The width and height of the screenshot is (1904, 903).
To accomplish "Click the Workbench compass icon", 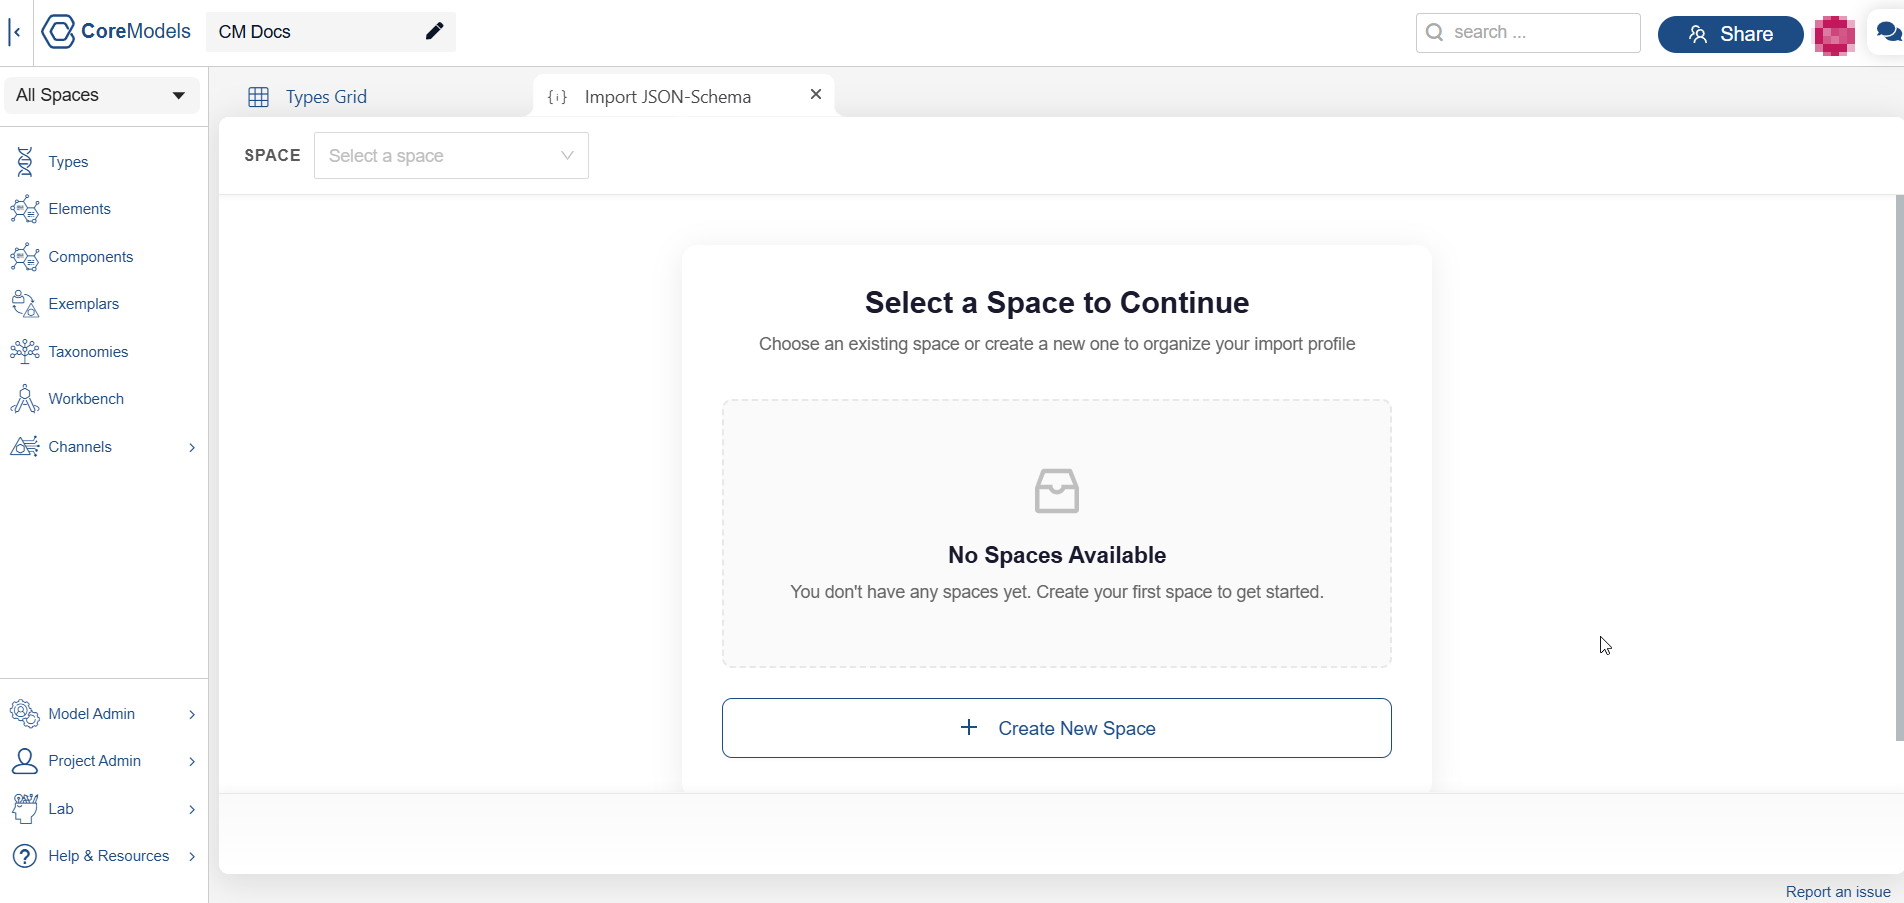I will (x=25, y=399).
